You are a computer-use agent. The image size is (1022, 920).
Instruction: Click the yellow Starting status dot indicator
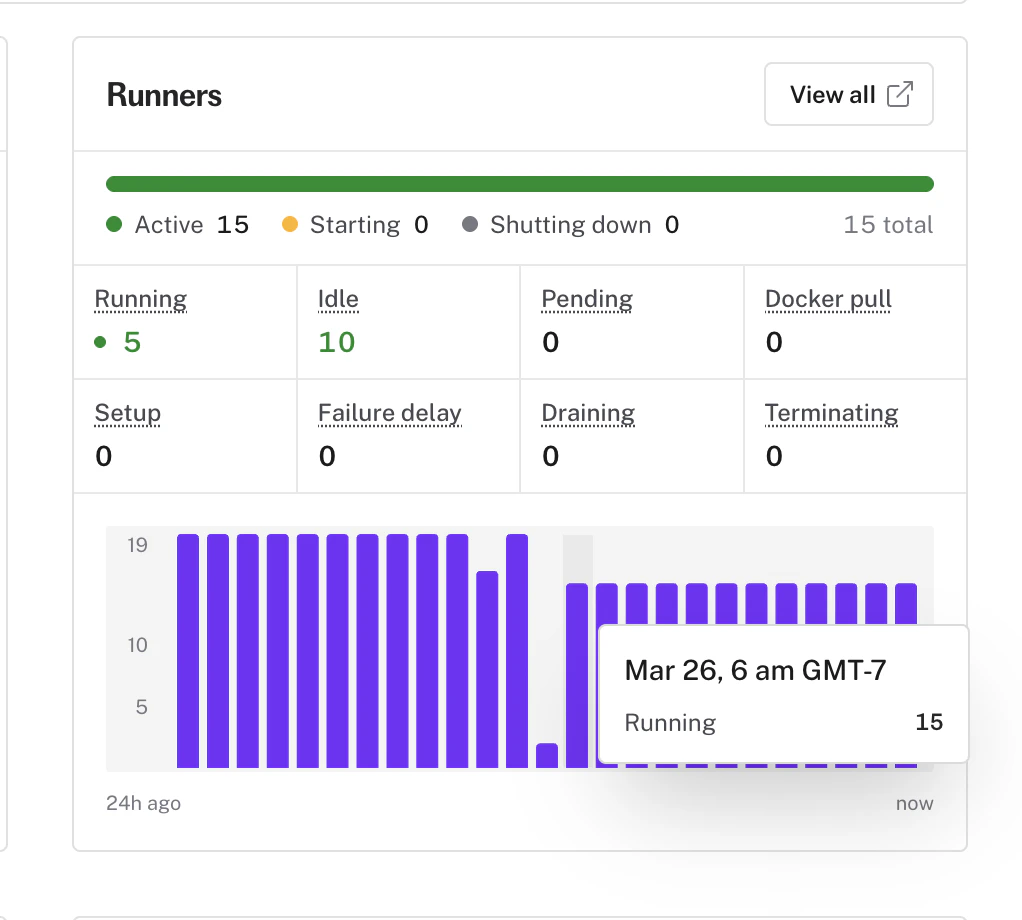click(291, 225)
